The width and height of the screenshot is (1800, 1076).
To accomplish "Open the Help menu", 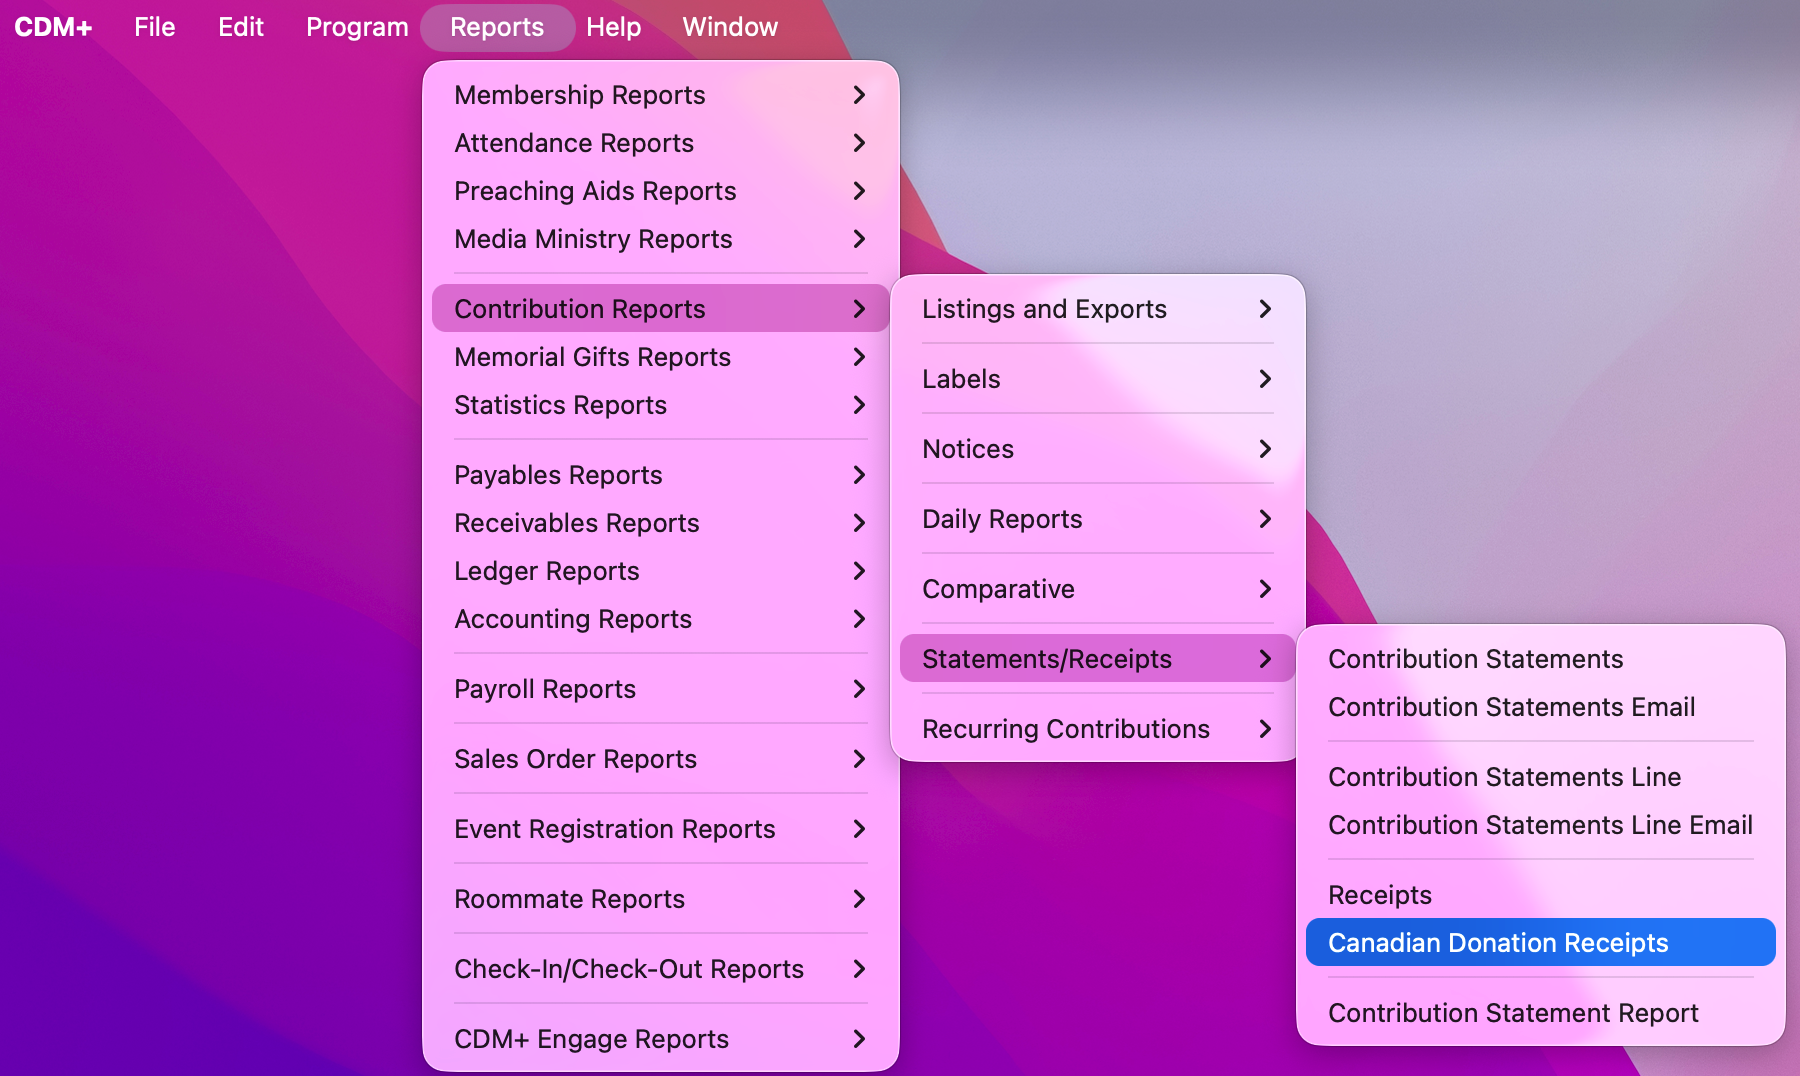I will 613,27.
